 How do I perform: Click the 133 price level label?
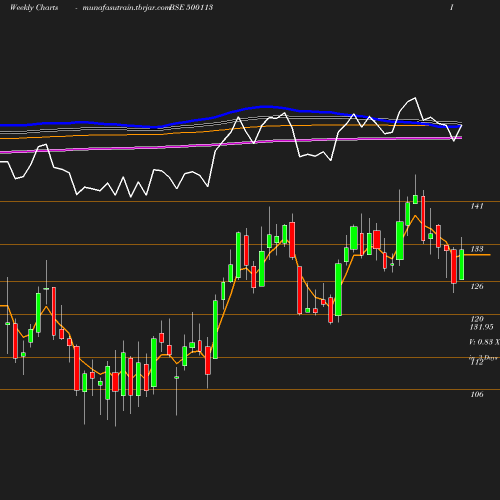(477, 249)
